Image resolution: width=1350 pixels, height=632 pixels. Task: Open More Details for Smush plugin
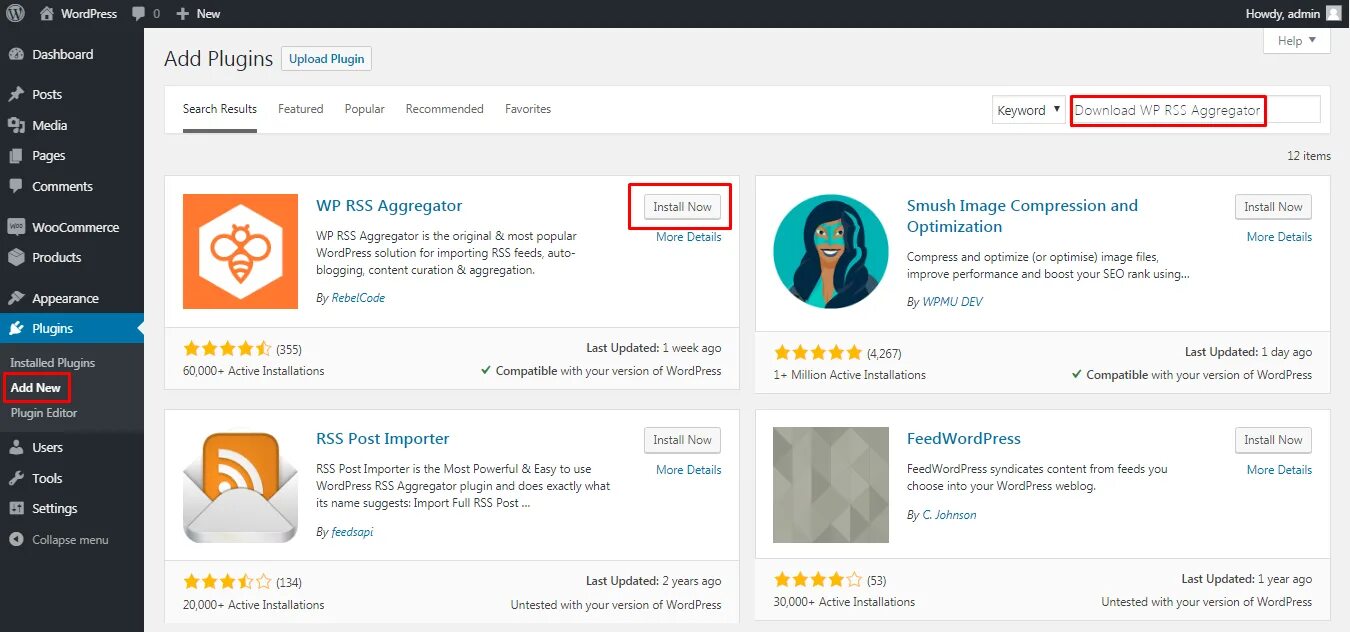point(1279,237)
